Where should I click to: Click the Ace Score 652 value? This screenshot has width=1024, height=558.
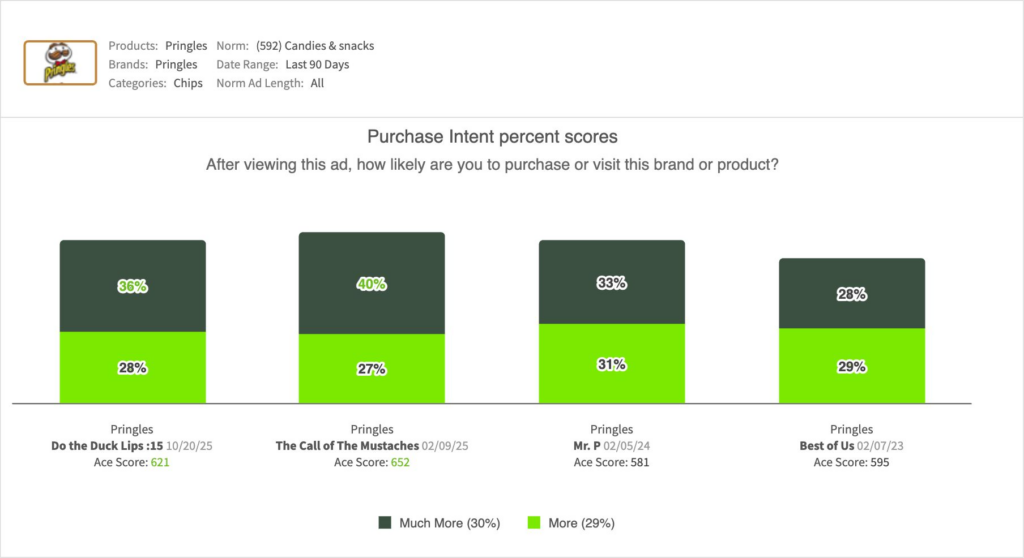398,463
